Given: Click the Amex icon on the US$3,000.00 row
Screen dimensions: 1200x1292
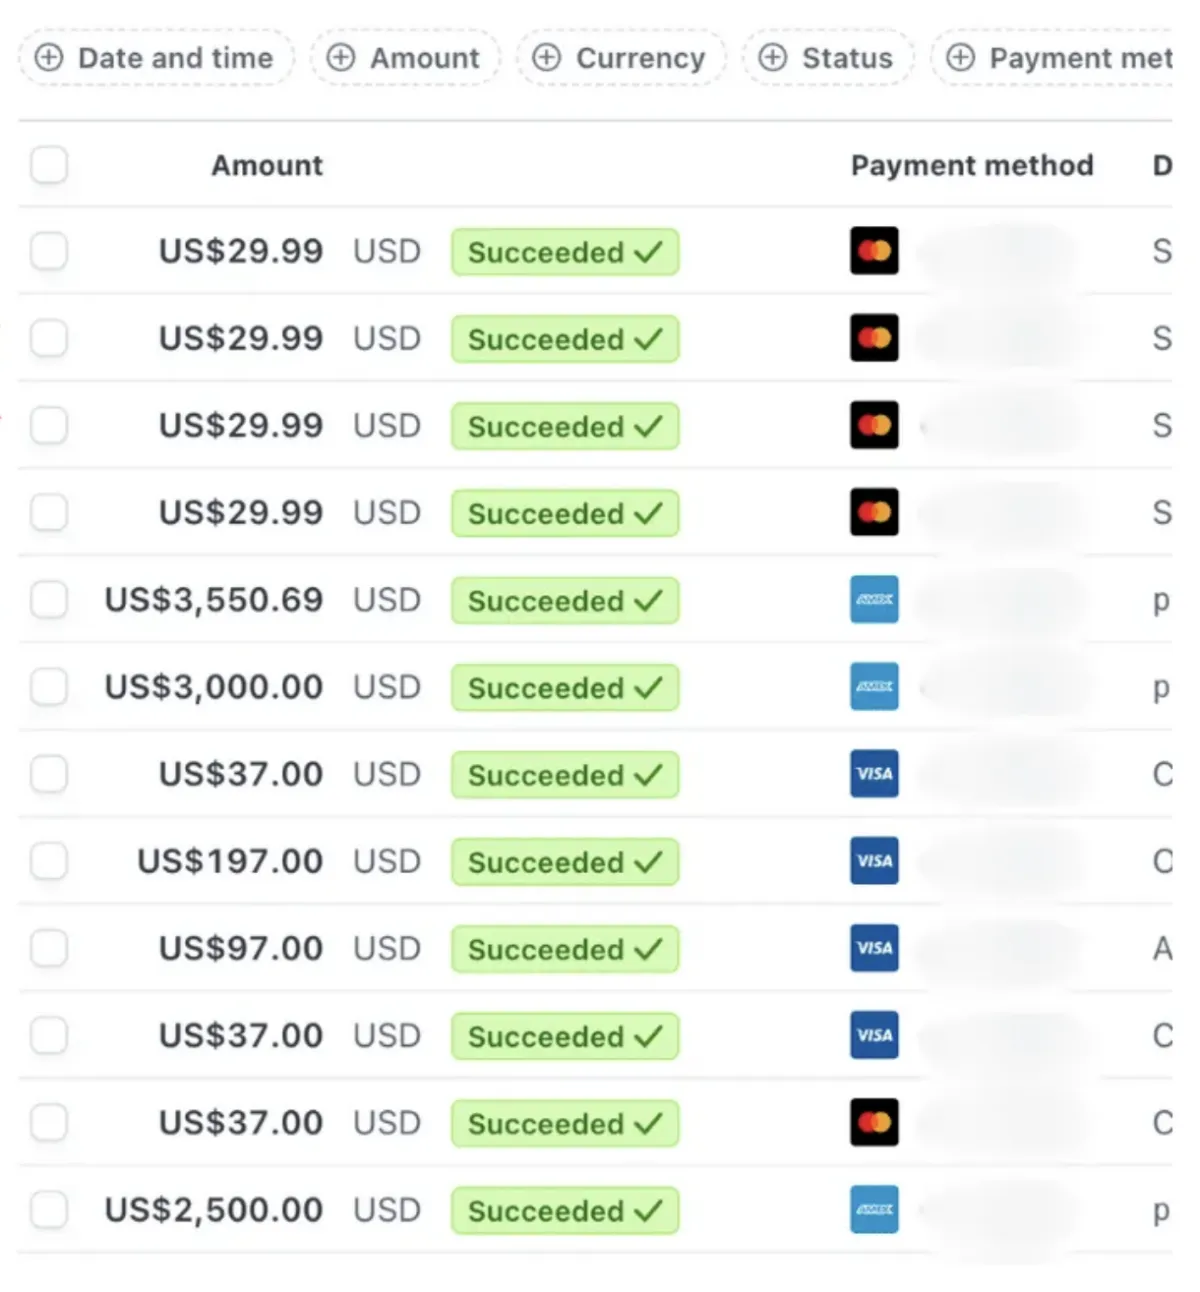Looking at the screenshot, I should tap(874, 686).
